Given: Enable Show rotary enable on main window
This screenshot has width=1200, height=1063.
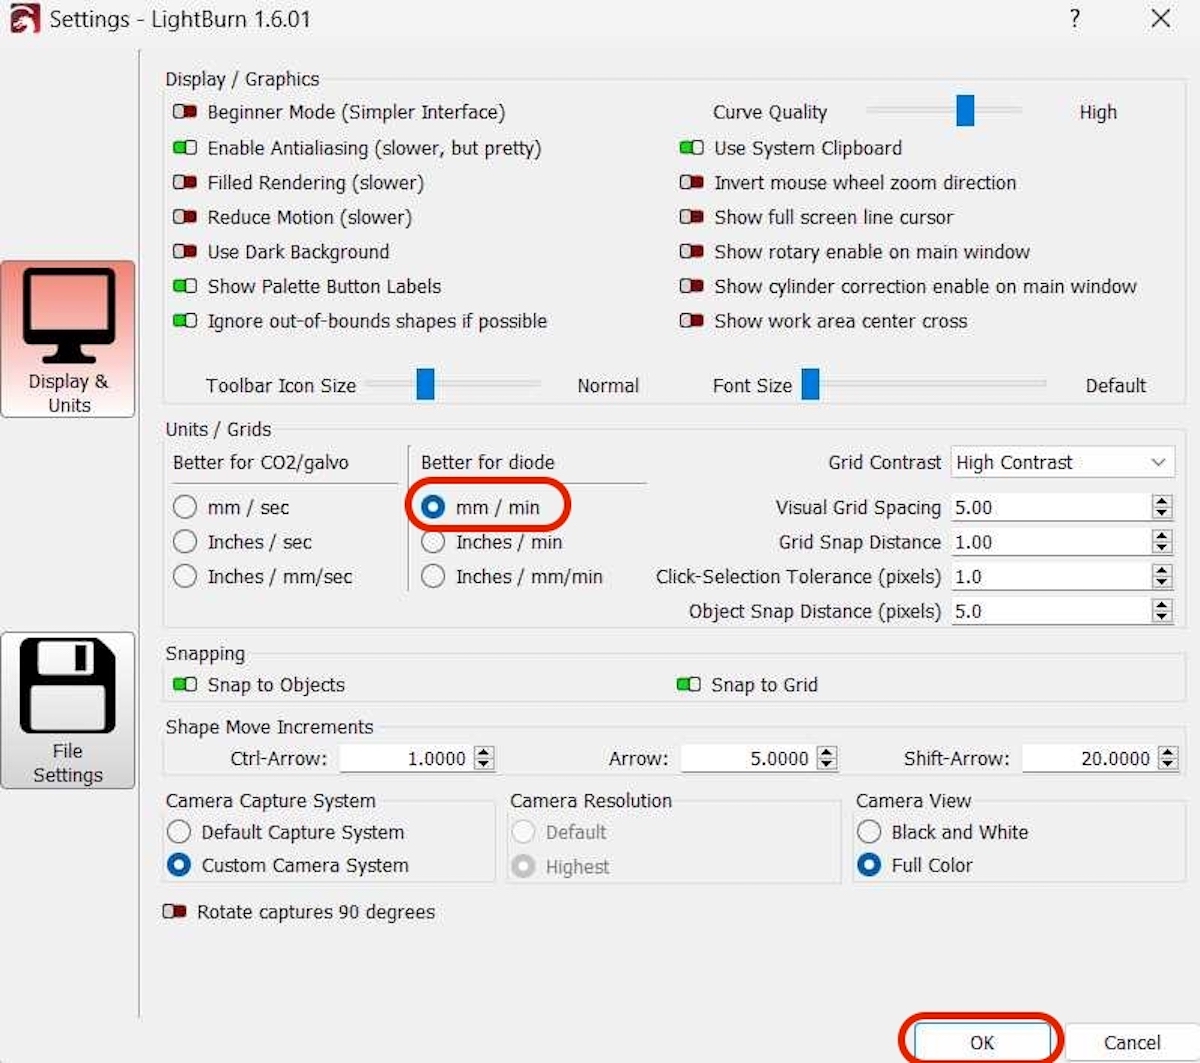Looking at the screenshot, I should pos(692,251).
